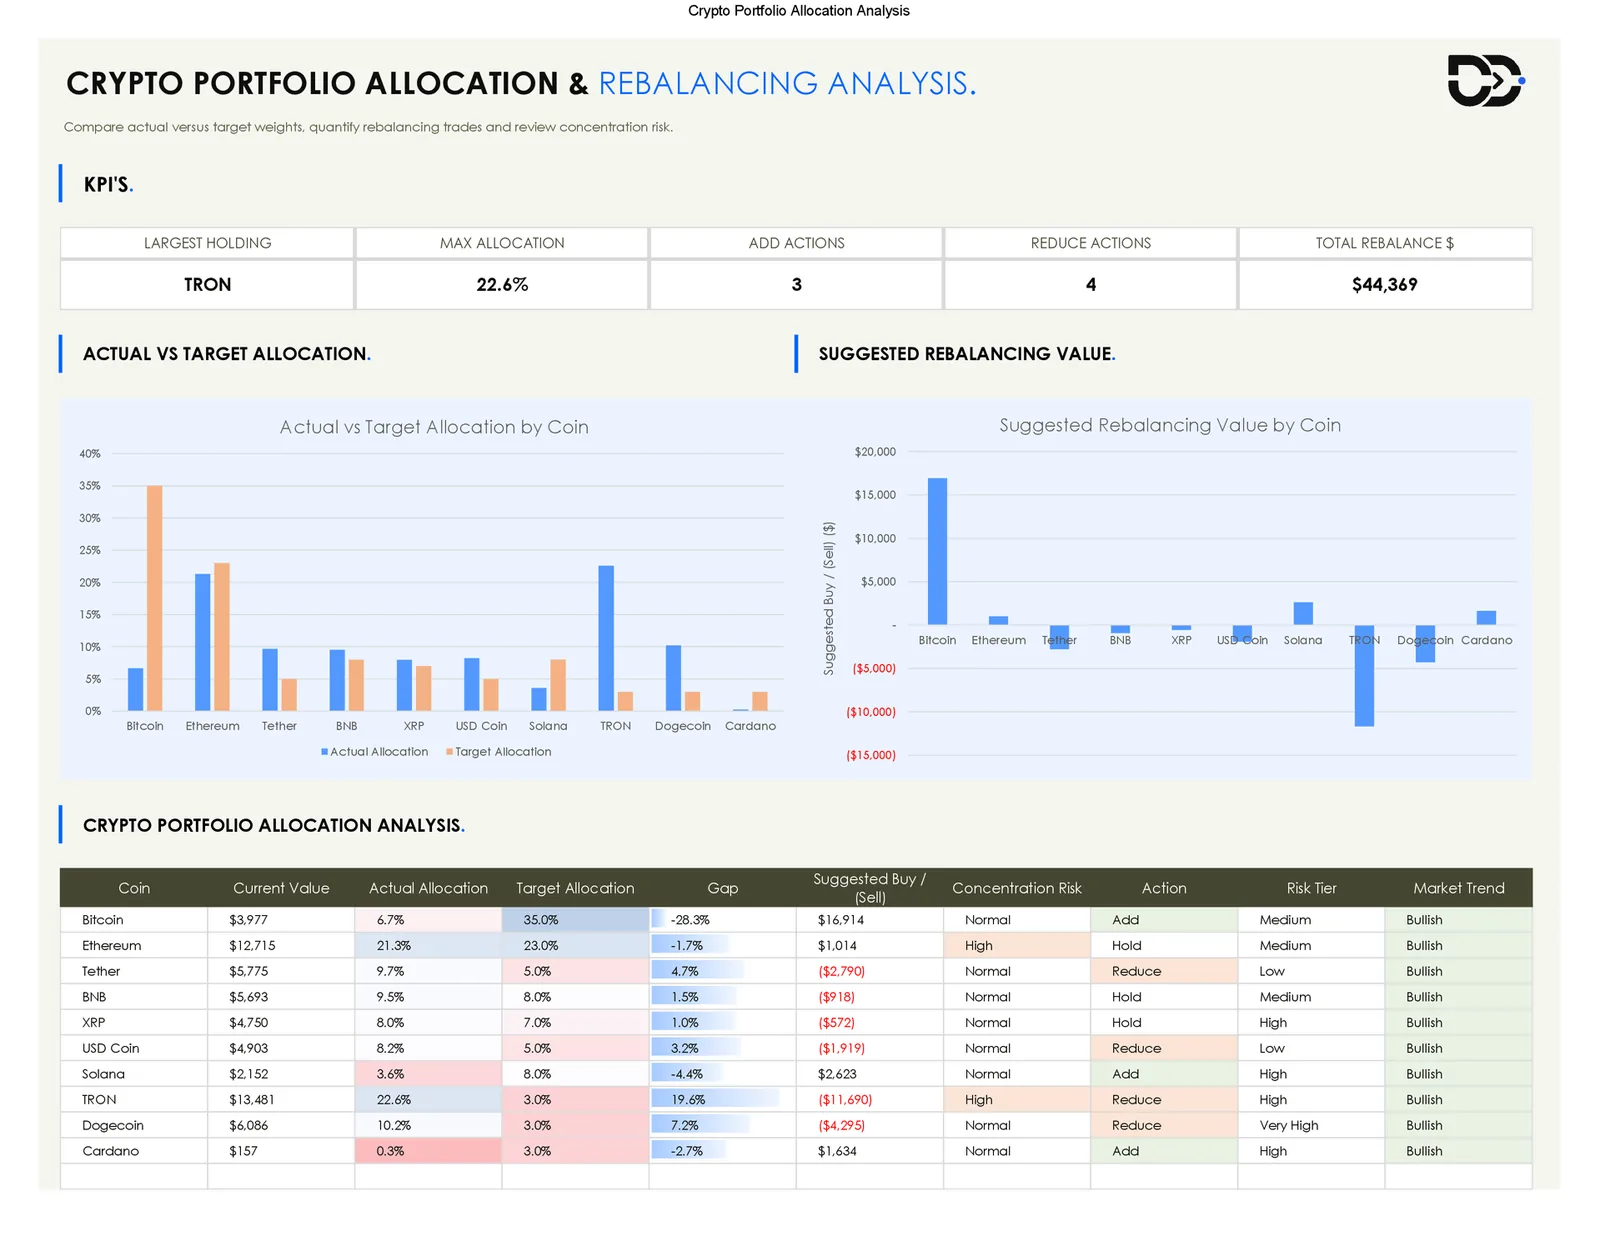Image resolution: width=1600 pixels, height=1236 pixels.
Task: Click the Actual Allocation legend swatch
Action: point(324,752)
